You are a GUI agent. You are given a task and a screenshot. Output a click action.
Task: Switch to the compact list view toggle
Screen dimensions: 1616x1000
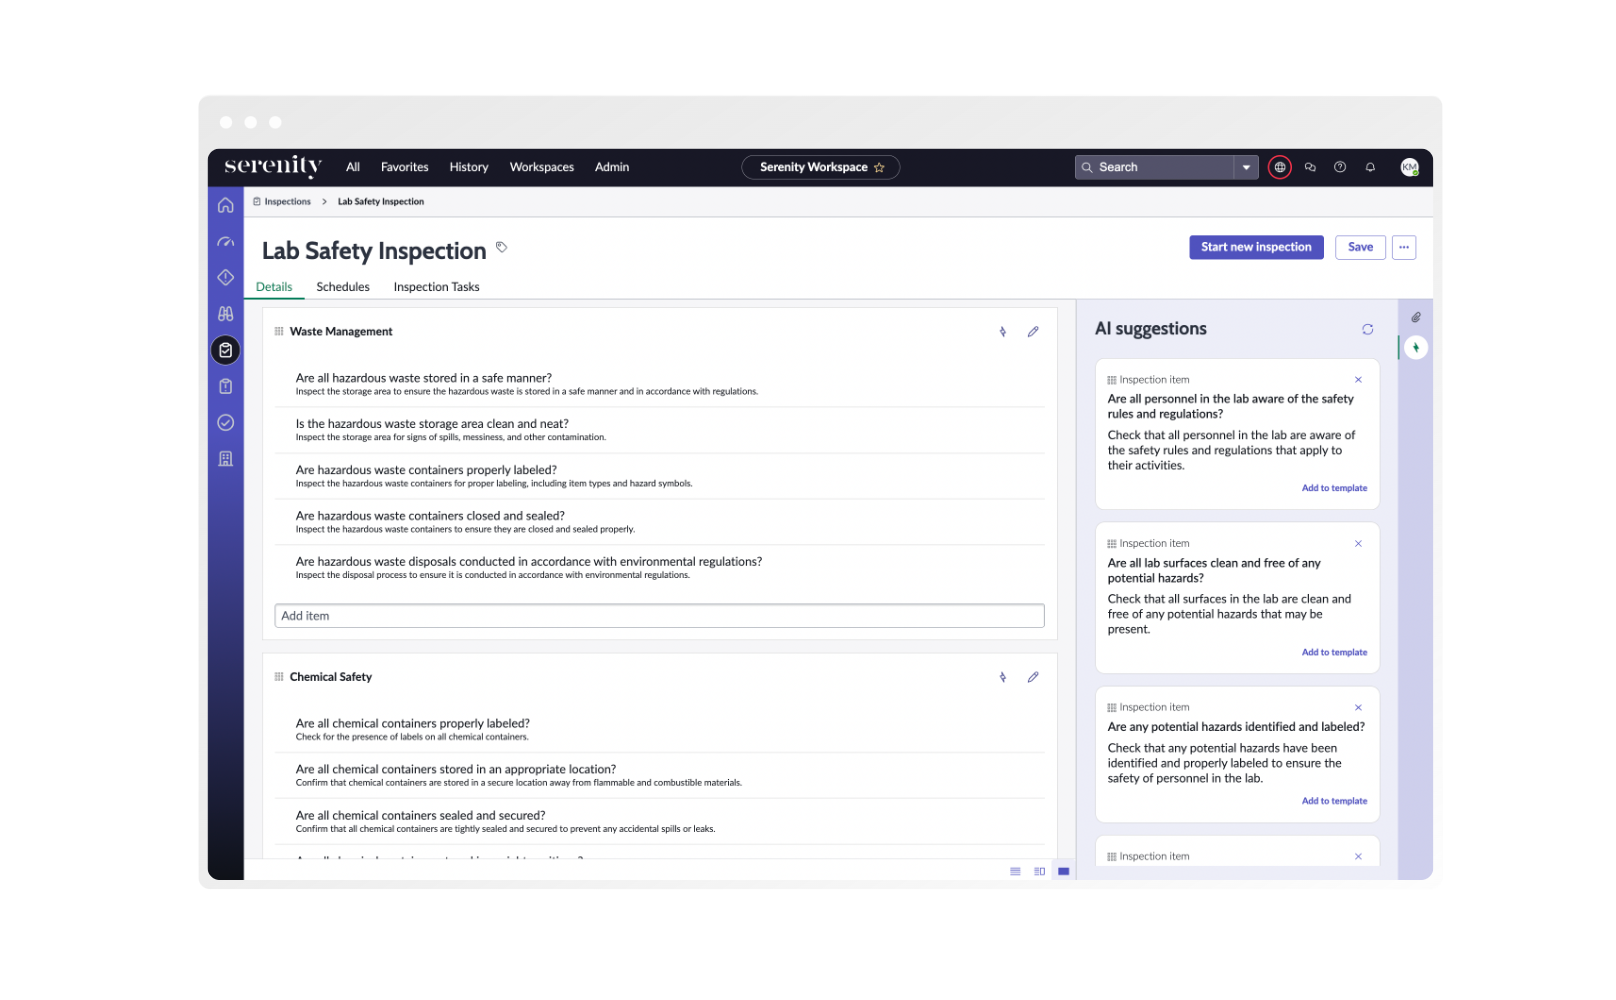(x=1014, y=871)
